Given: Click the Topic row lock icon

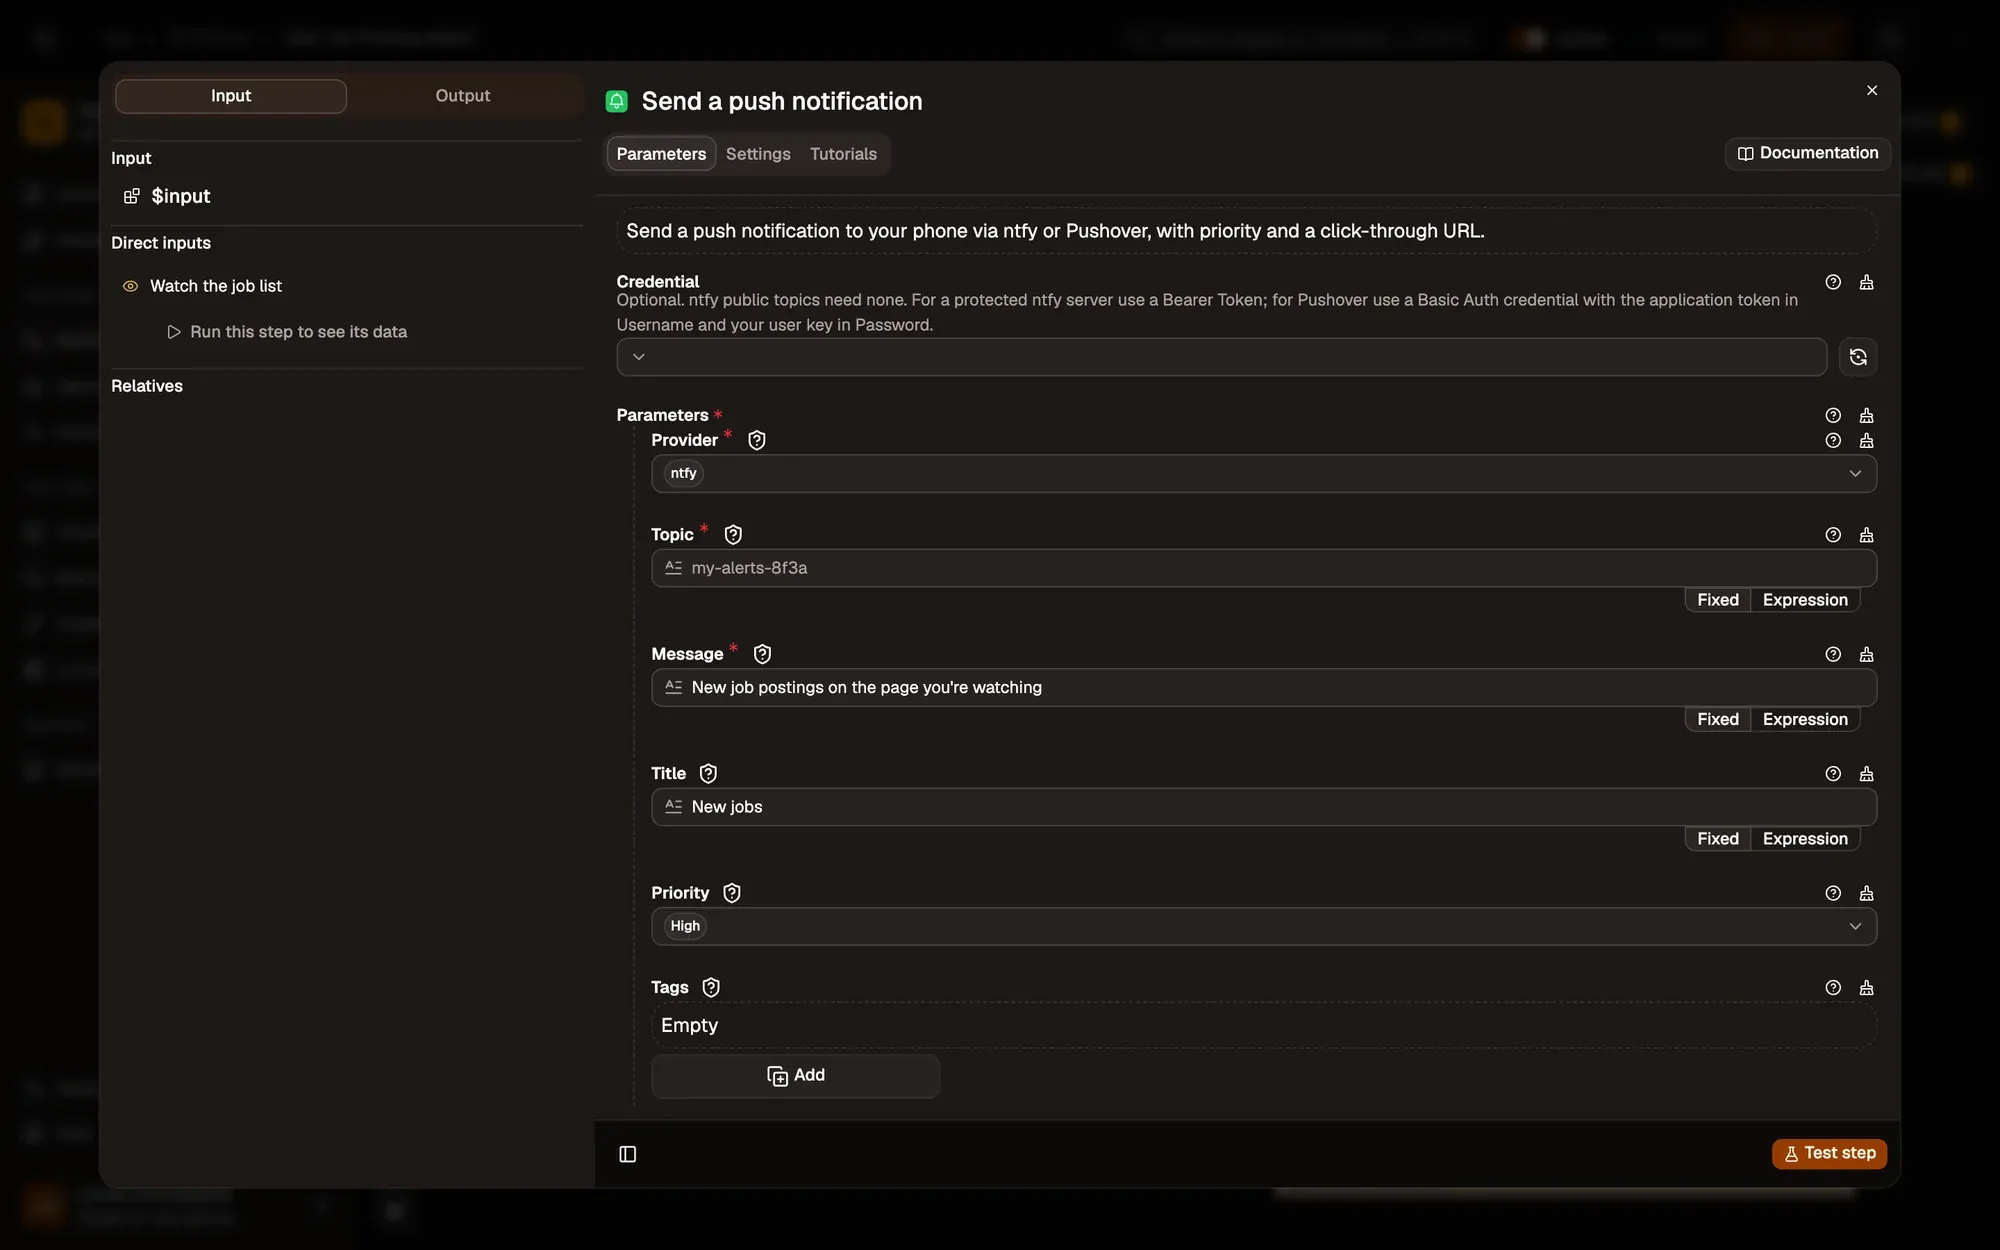Looking at the screenshot, I should [x=1866, y=535].
